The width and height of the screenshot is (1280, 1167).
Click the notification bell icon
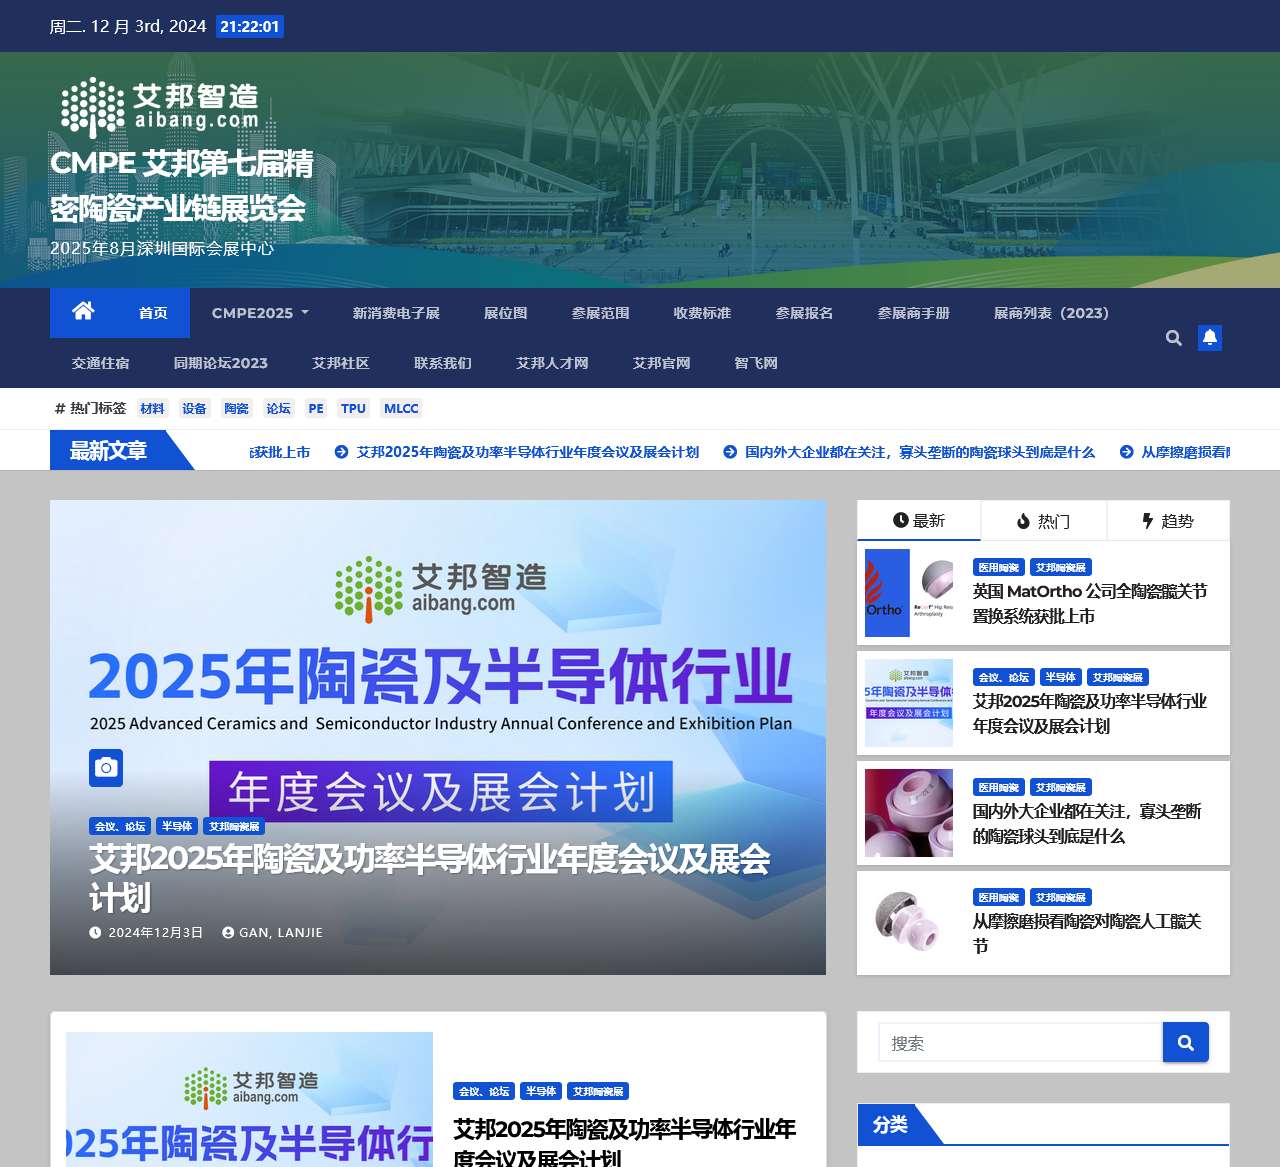click(x=1210, y=338)
